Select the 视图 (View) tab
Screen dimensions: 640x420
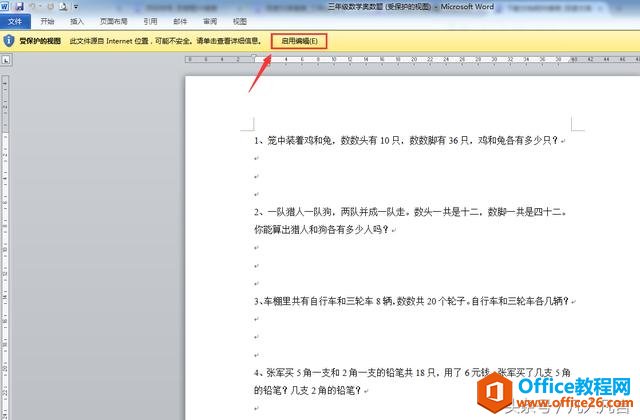(x=239, y=20)
